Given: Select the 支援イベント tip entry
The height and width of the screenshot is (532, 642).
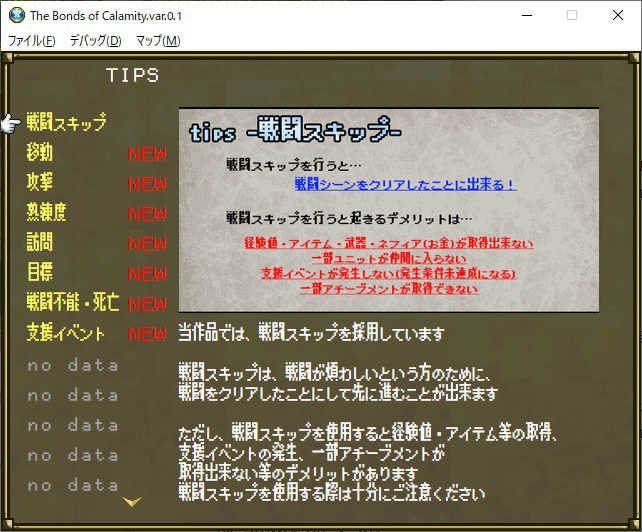Looking at the screenshot, I should pyautogui.click(x=66, y=332).
